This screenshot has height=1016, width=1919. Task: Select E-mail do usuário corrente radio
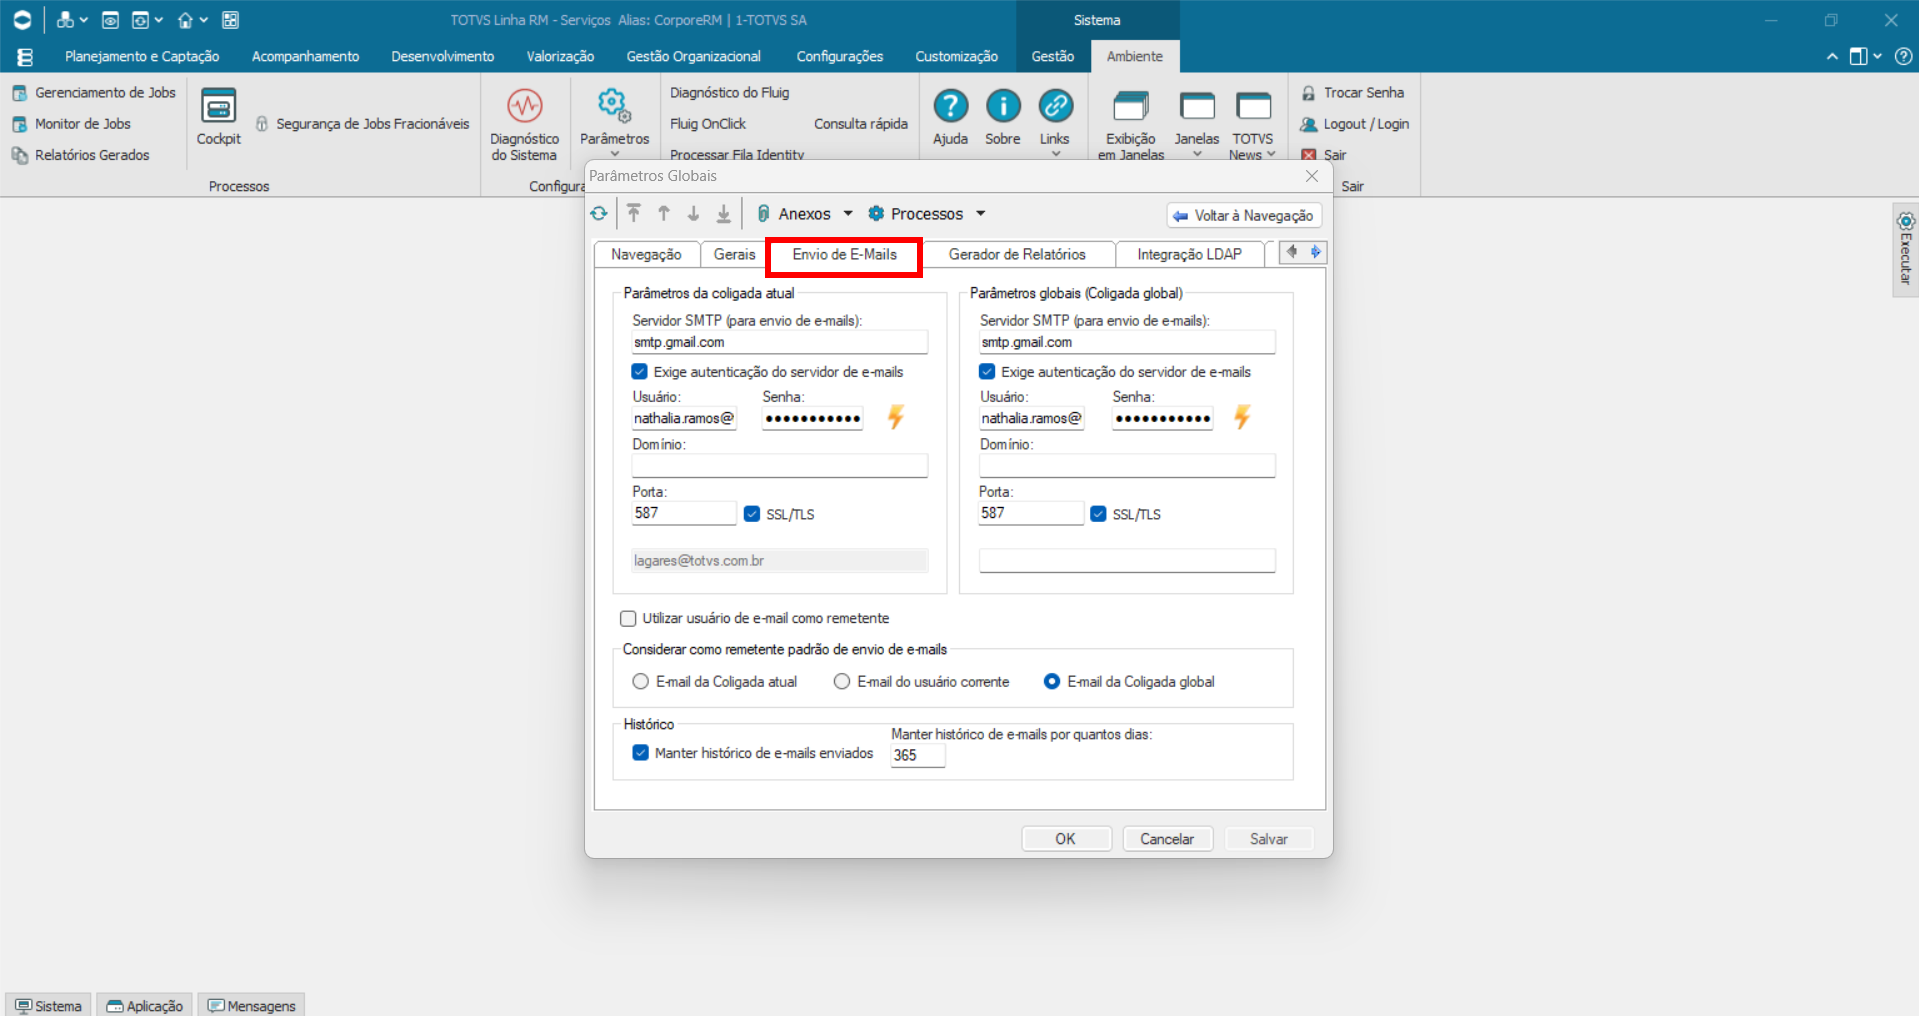(842, 682)
